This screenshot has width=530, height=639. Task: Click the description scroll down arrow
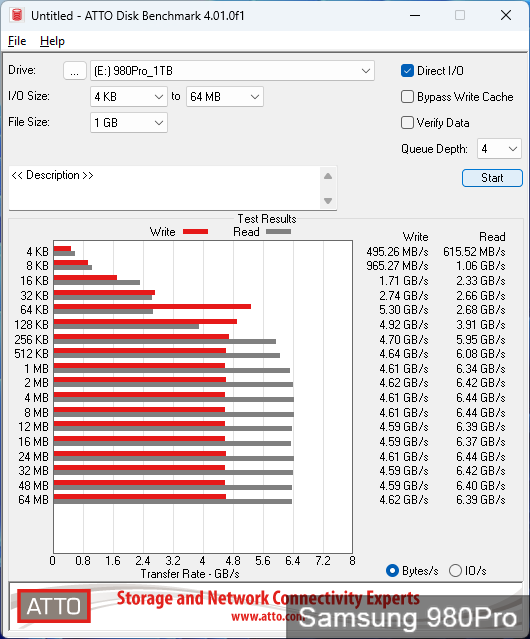[328, 201]
